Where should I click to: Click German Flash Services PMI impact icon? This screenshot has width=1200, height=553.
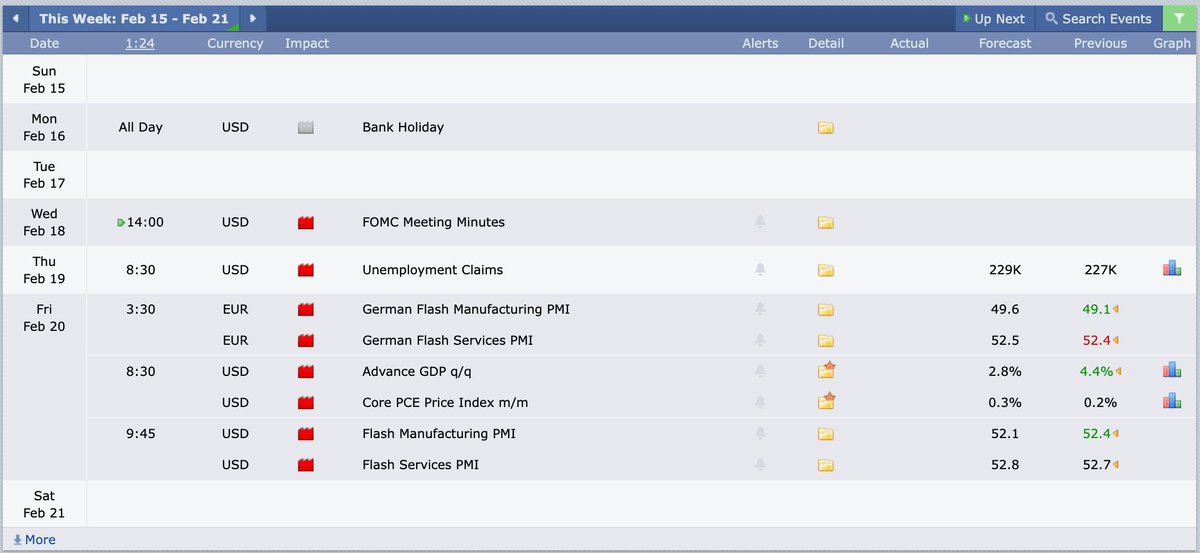click(306, 340)
